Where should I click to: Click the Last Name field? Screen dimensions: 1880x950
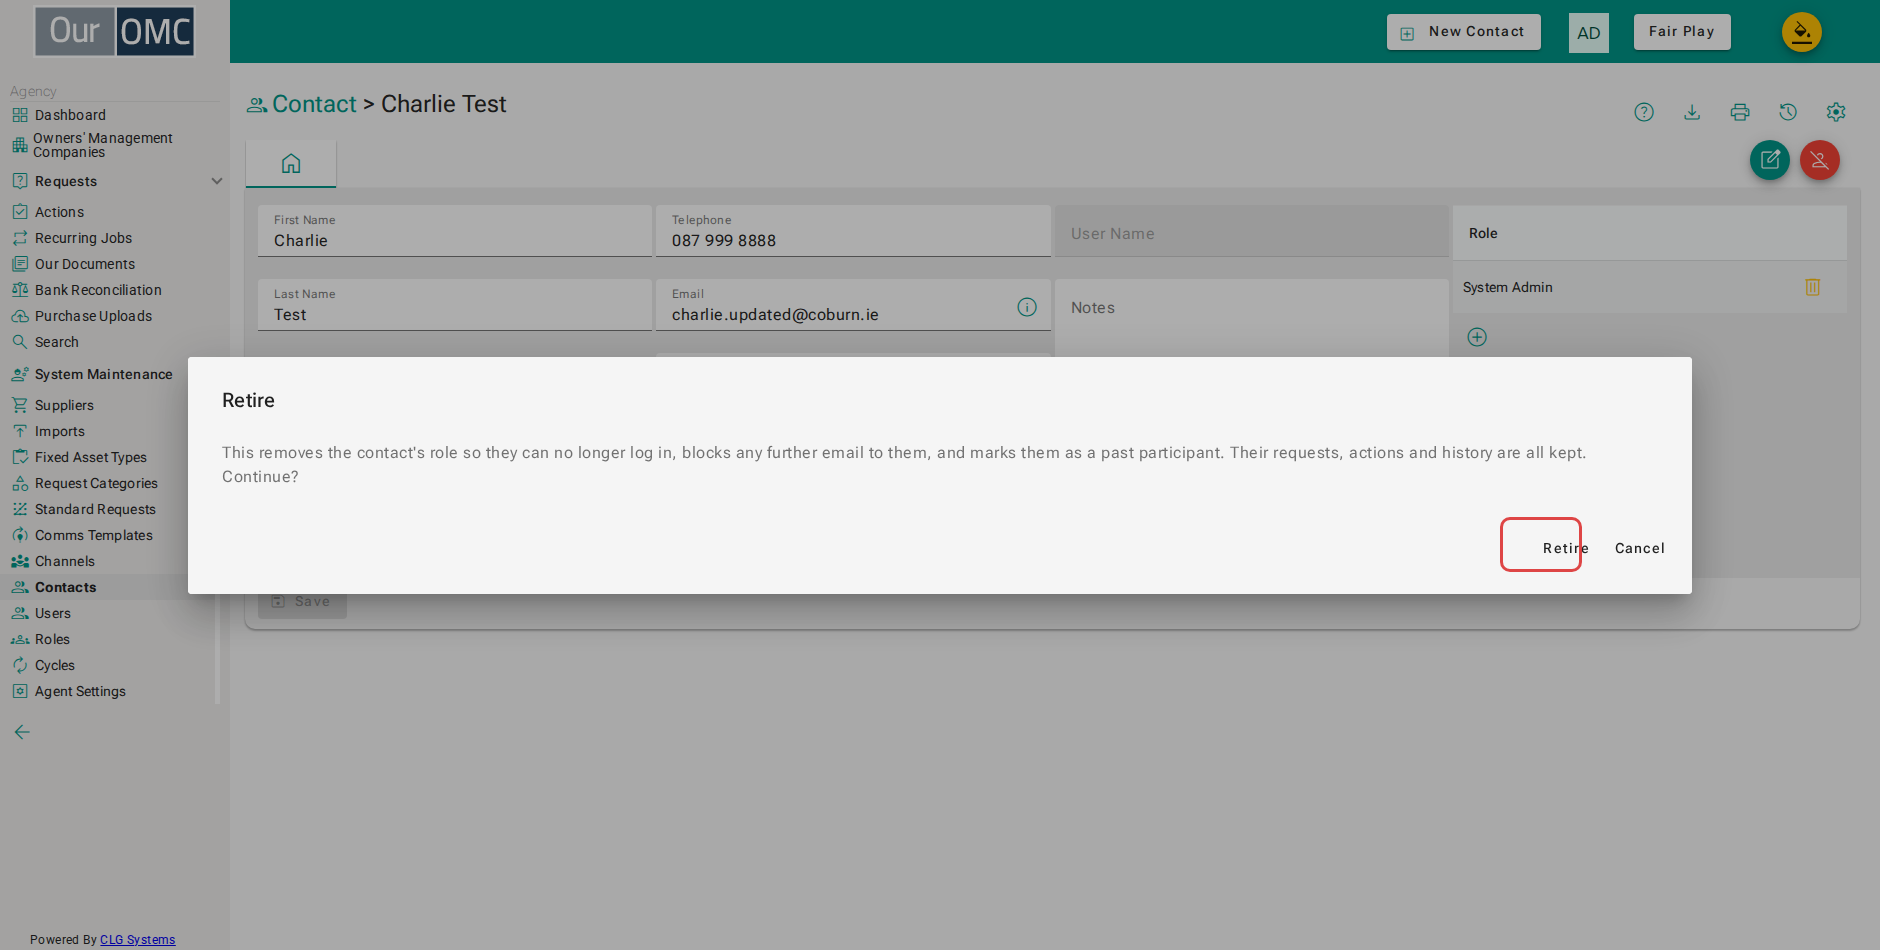(455, 305)
